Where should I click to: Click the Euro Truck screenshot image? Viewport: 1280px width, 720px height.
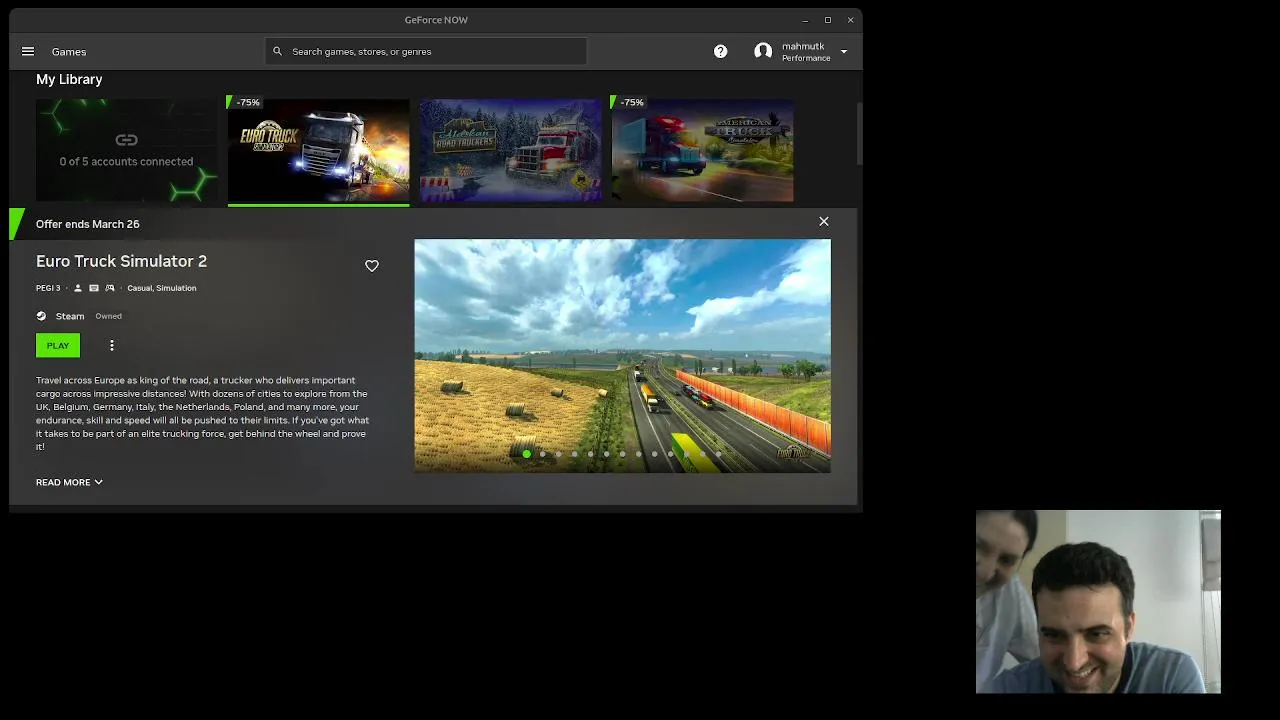[x=622, y=355]
